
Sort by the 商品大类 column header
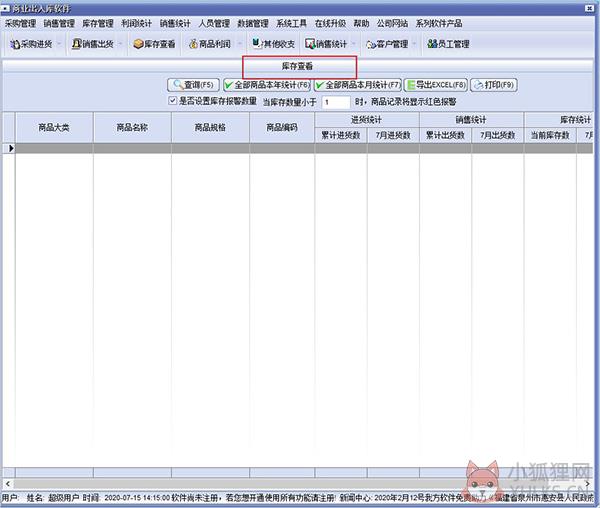[54, 128]
